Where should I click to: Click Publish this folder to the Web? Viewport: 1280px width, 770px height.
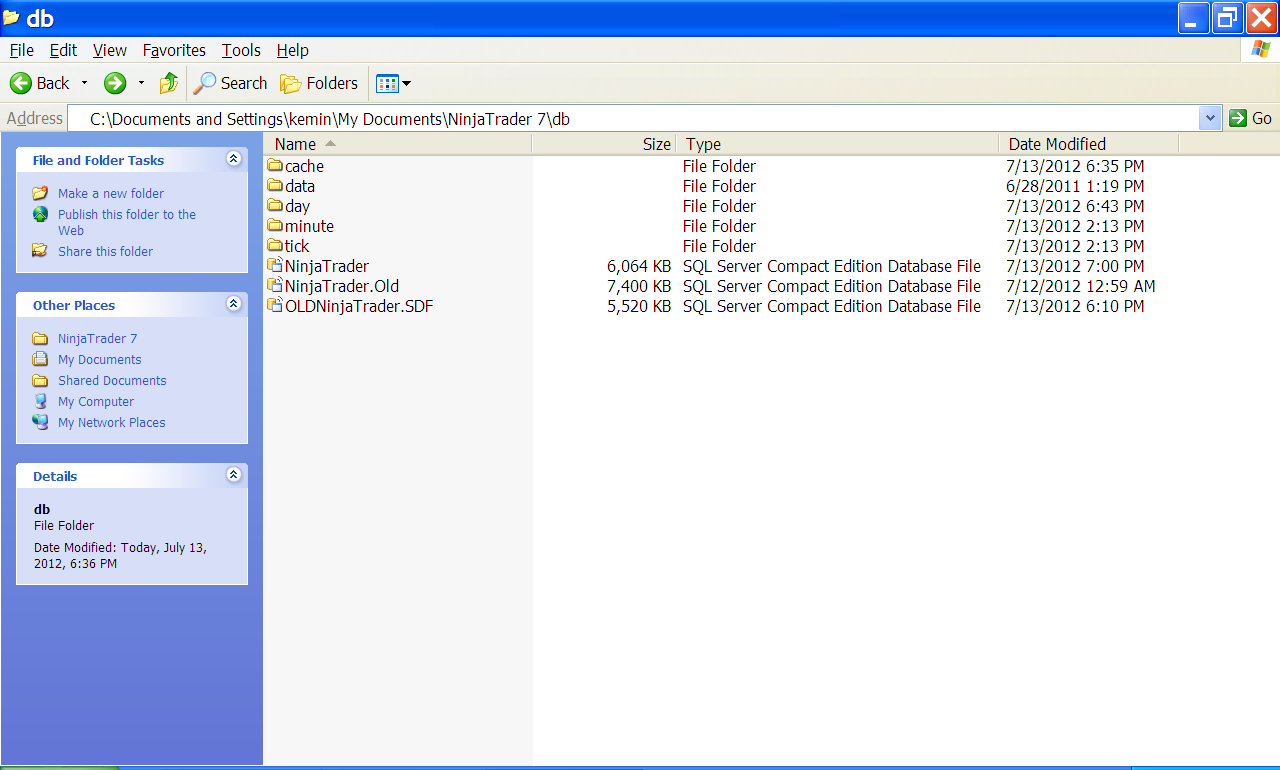coord(127,222)
